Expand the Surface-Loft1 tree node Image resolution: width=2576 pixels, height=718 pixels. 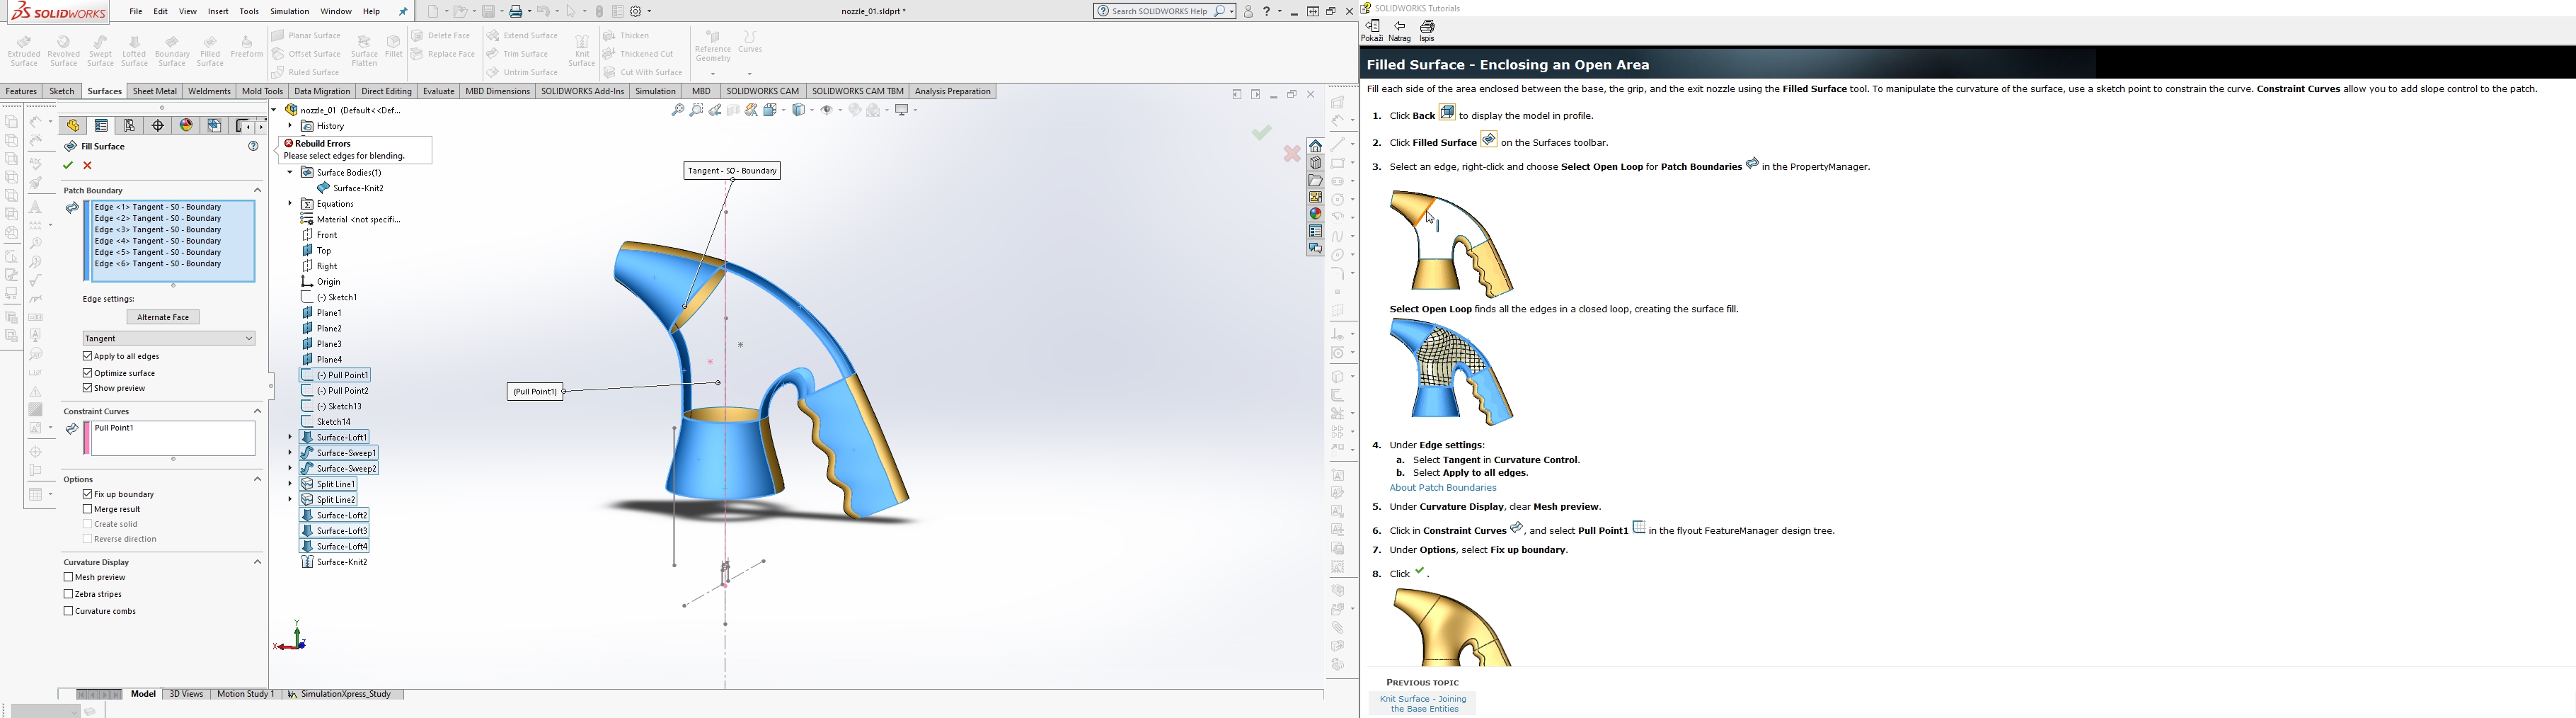click(290, 437)
